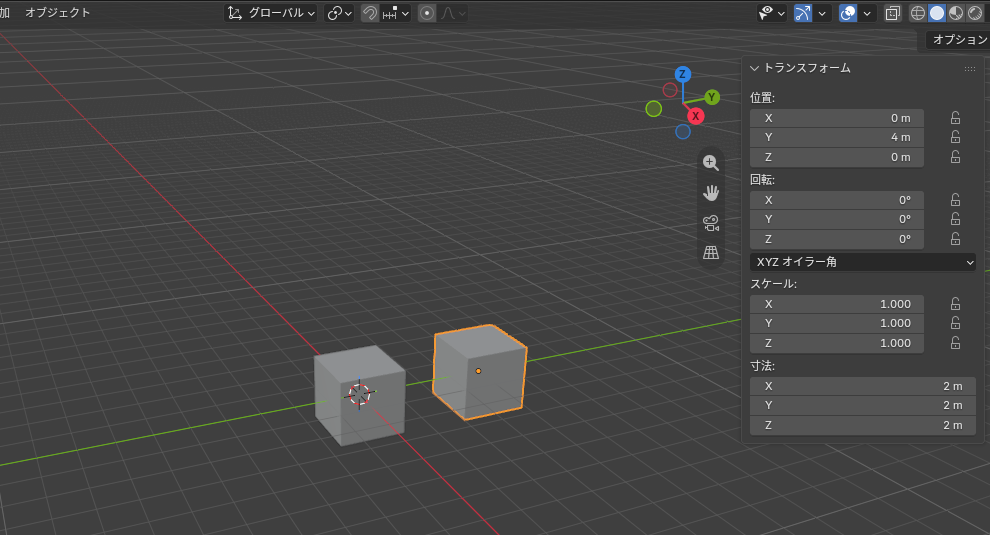990x535 pixels.
Task: Click the dimensions X field
Action: 862,386
